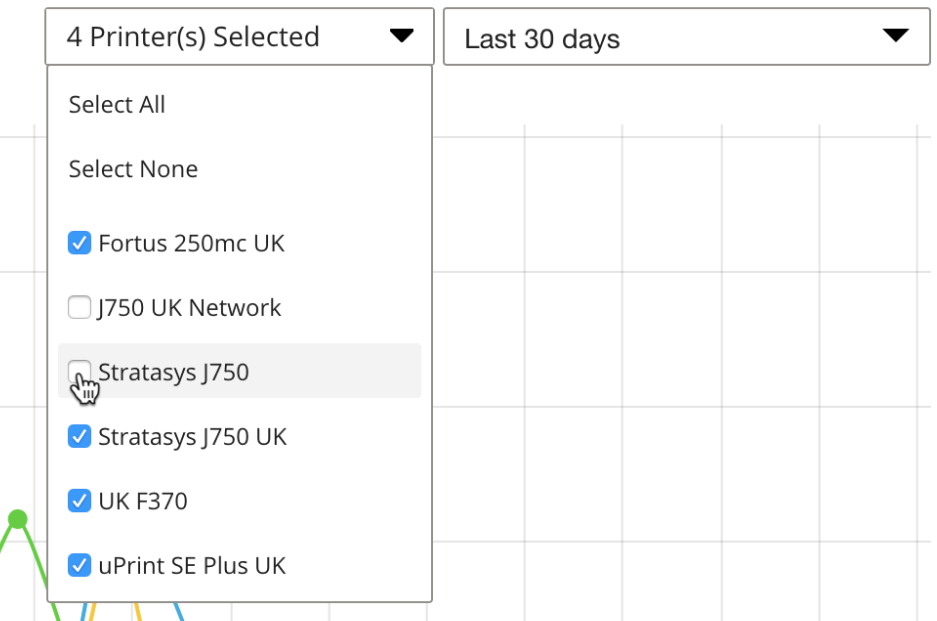Click the J750 UK Network label
937x621 pixels.
[x=189, y=308]
